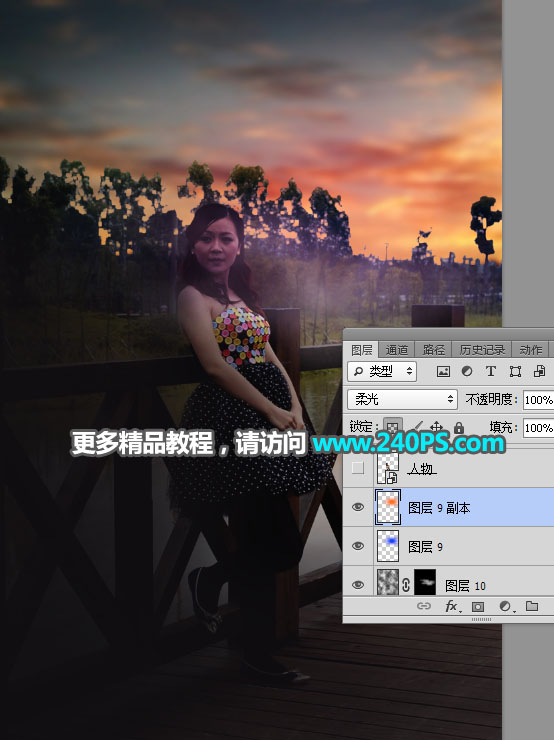
Task: Hide the 图层 9 副本 layer
Action: click(x=358, y=507)
